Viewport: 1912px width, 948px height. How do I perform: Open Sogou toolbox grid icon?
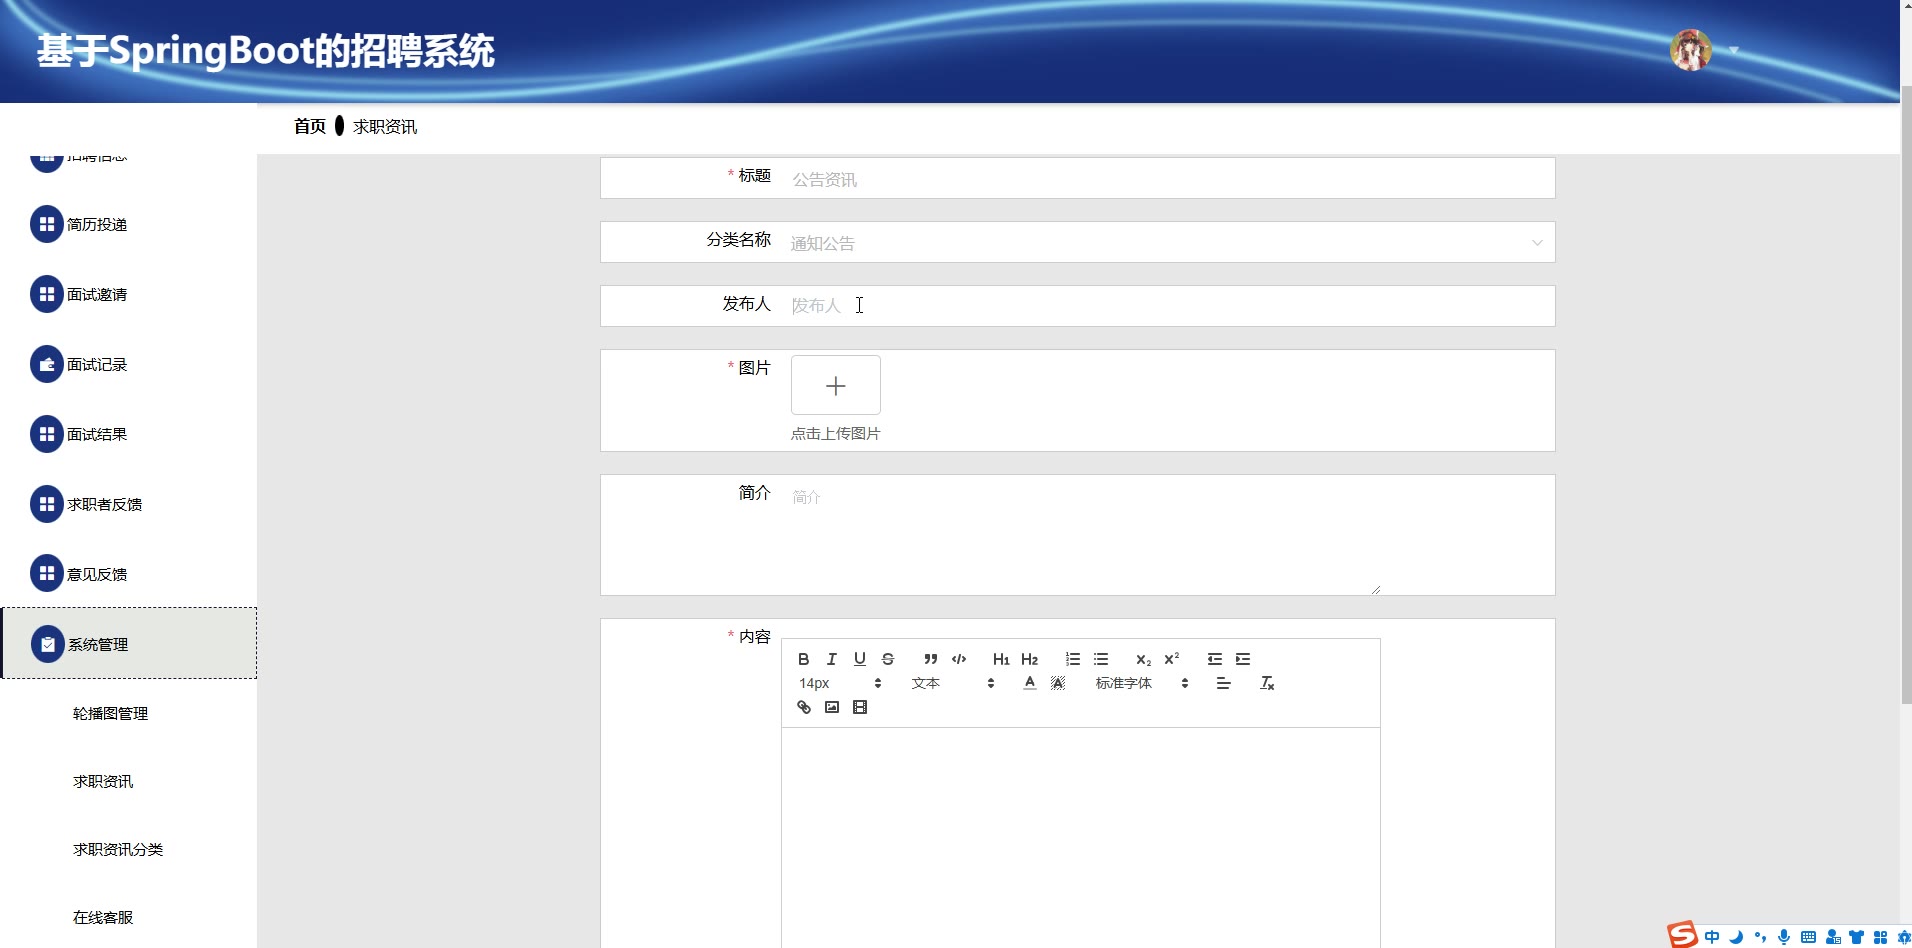1880,937
